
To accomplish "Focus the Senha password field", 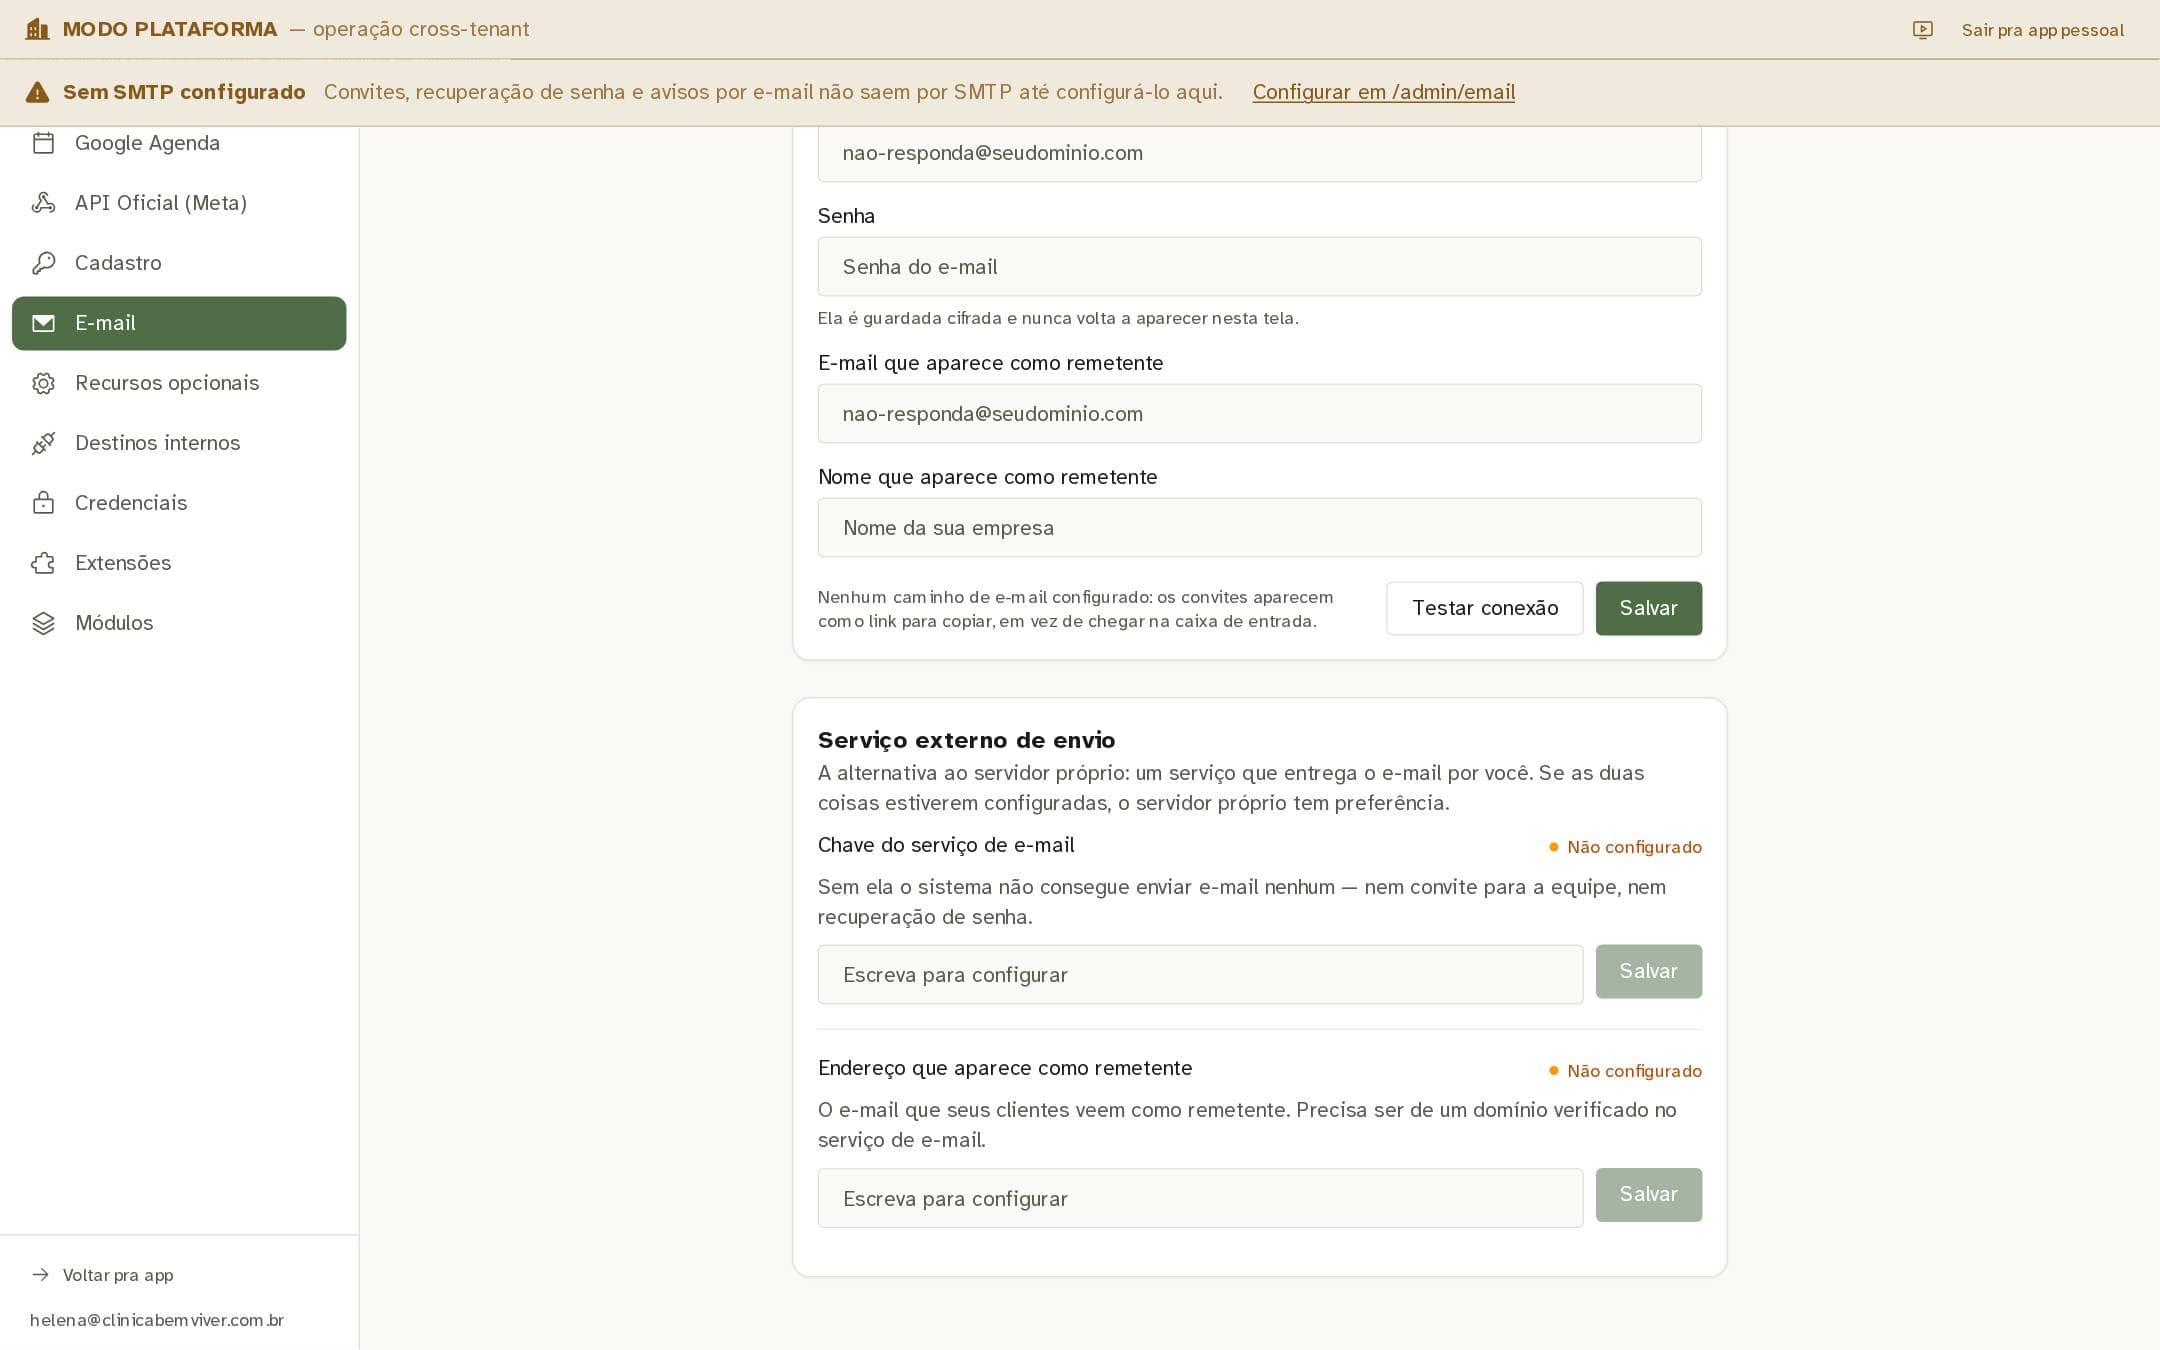I will pos(1259,266).
